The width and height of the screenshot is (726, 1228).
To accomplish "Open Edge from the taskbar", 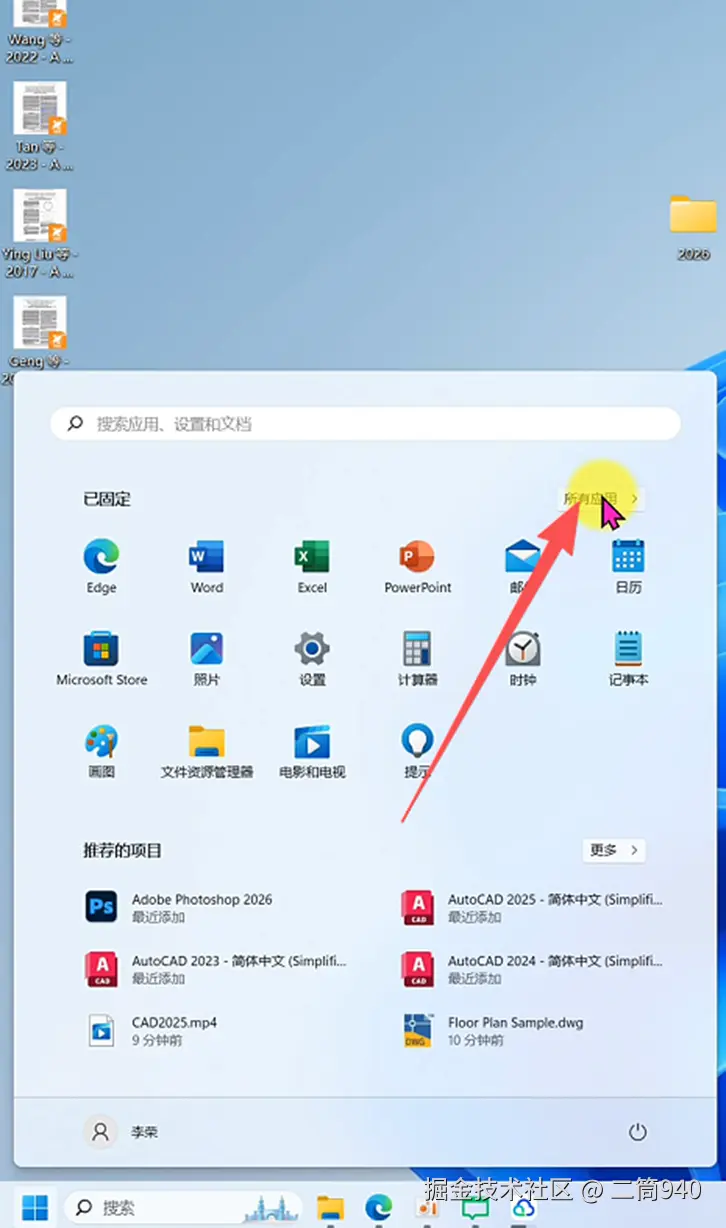I will [x=378, y=1208].
